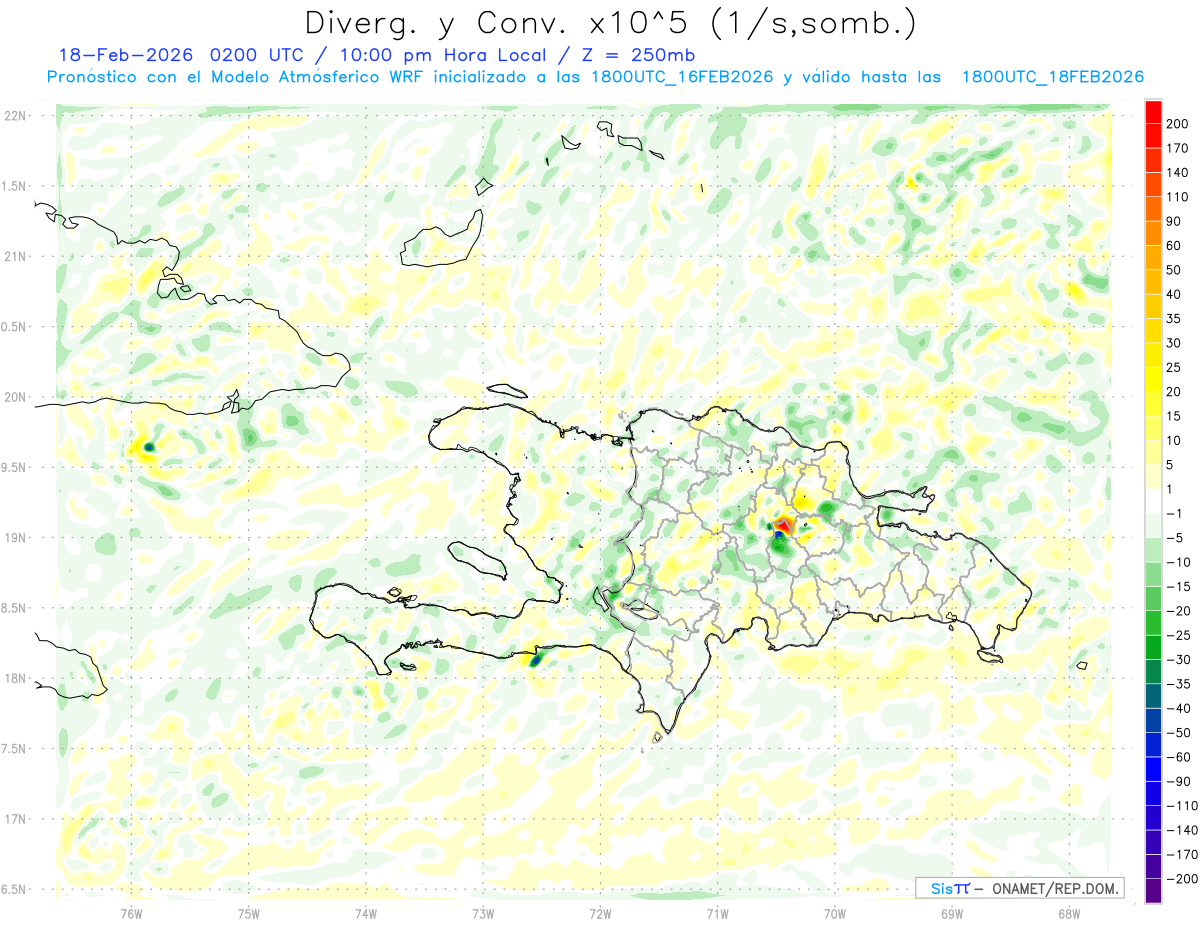
Task: Click the '20N' latitude label
Action: [x=15, y=397]
